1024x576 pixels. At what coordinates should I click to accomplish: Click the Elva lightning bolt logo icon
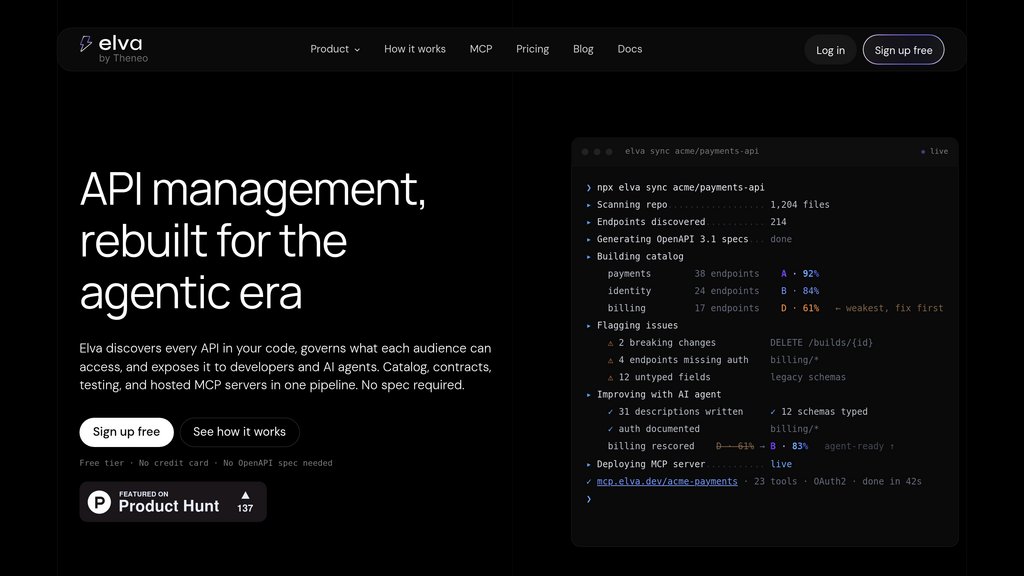click(86, 44)
